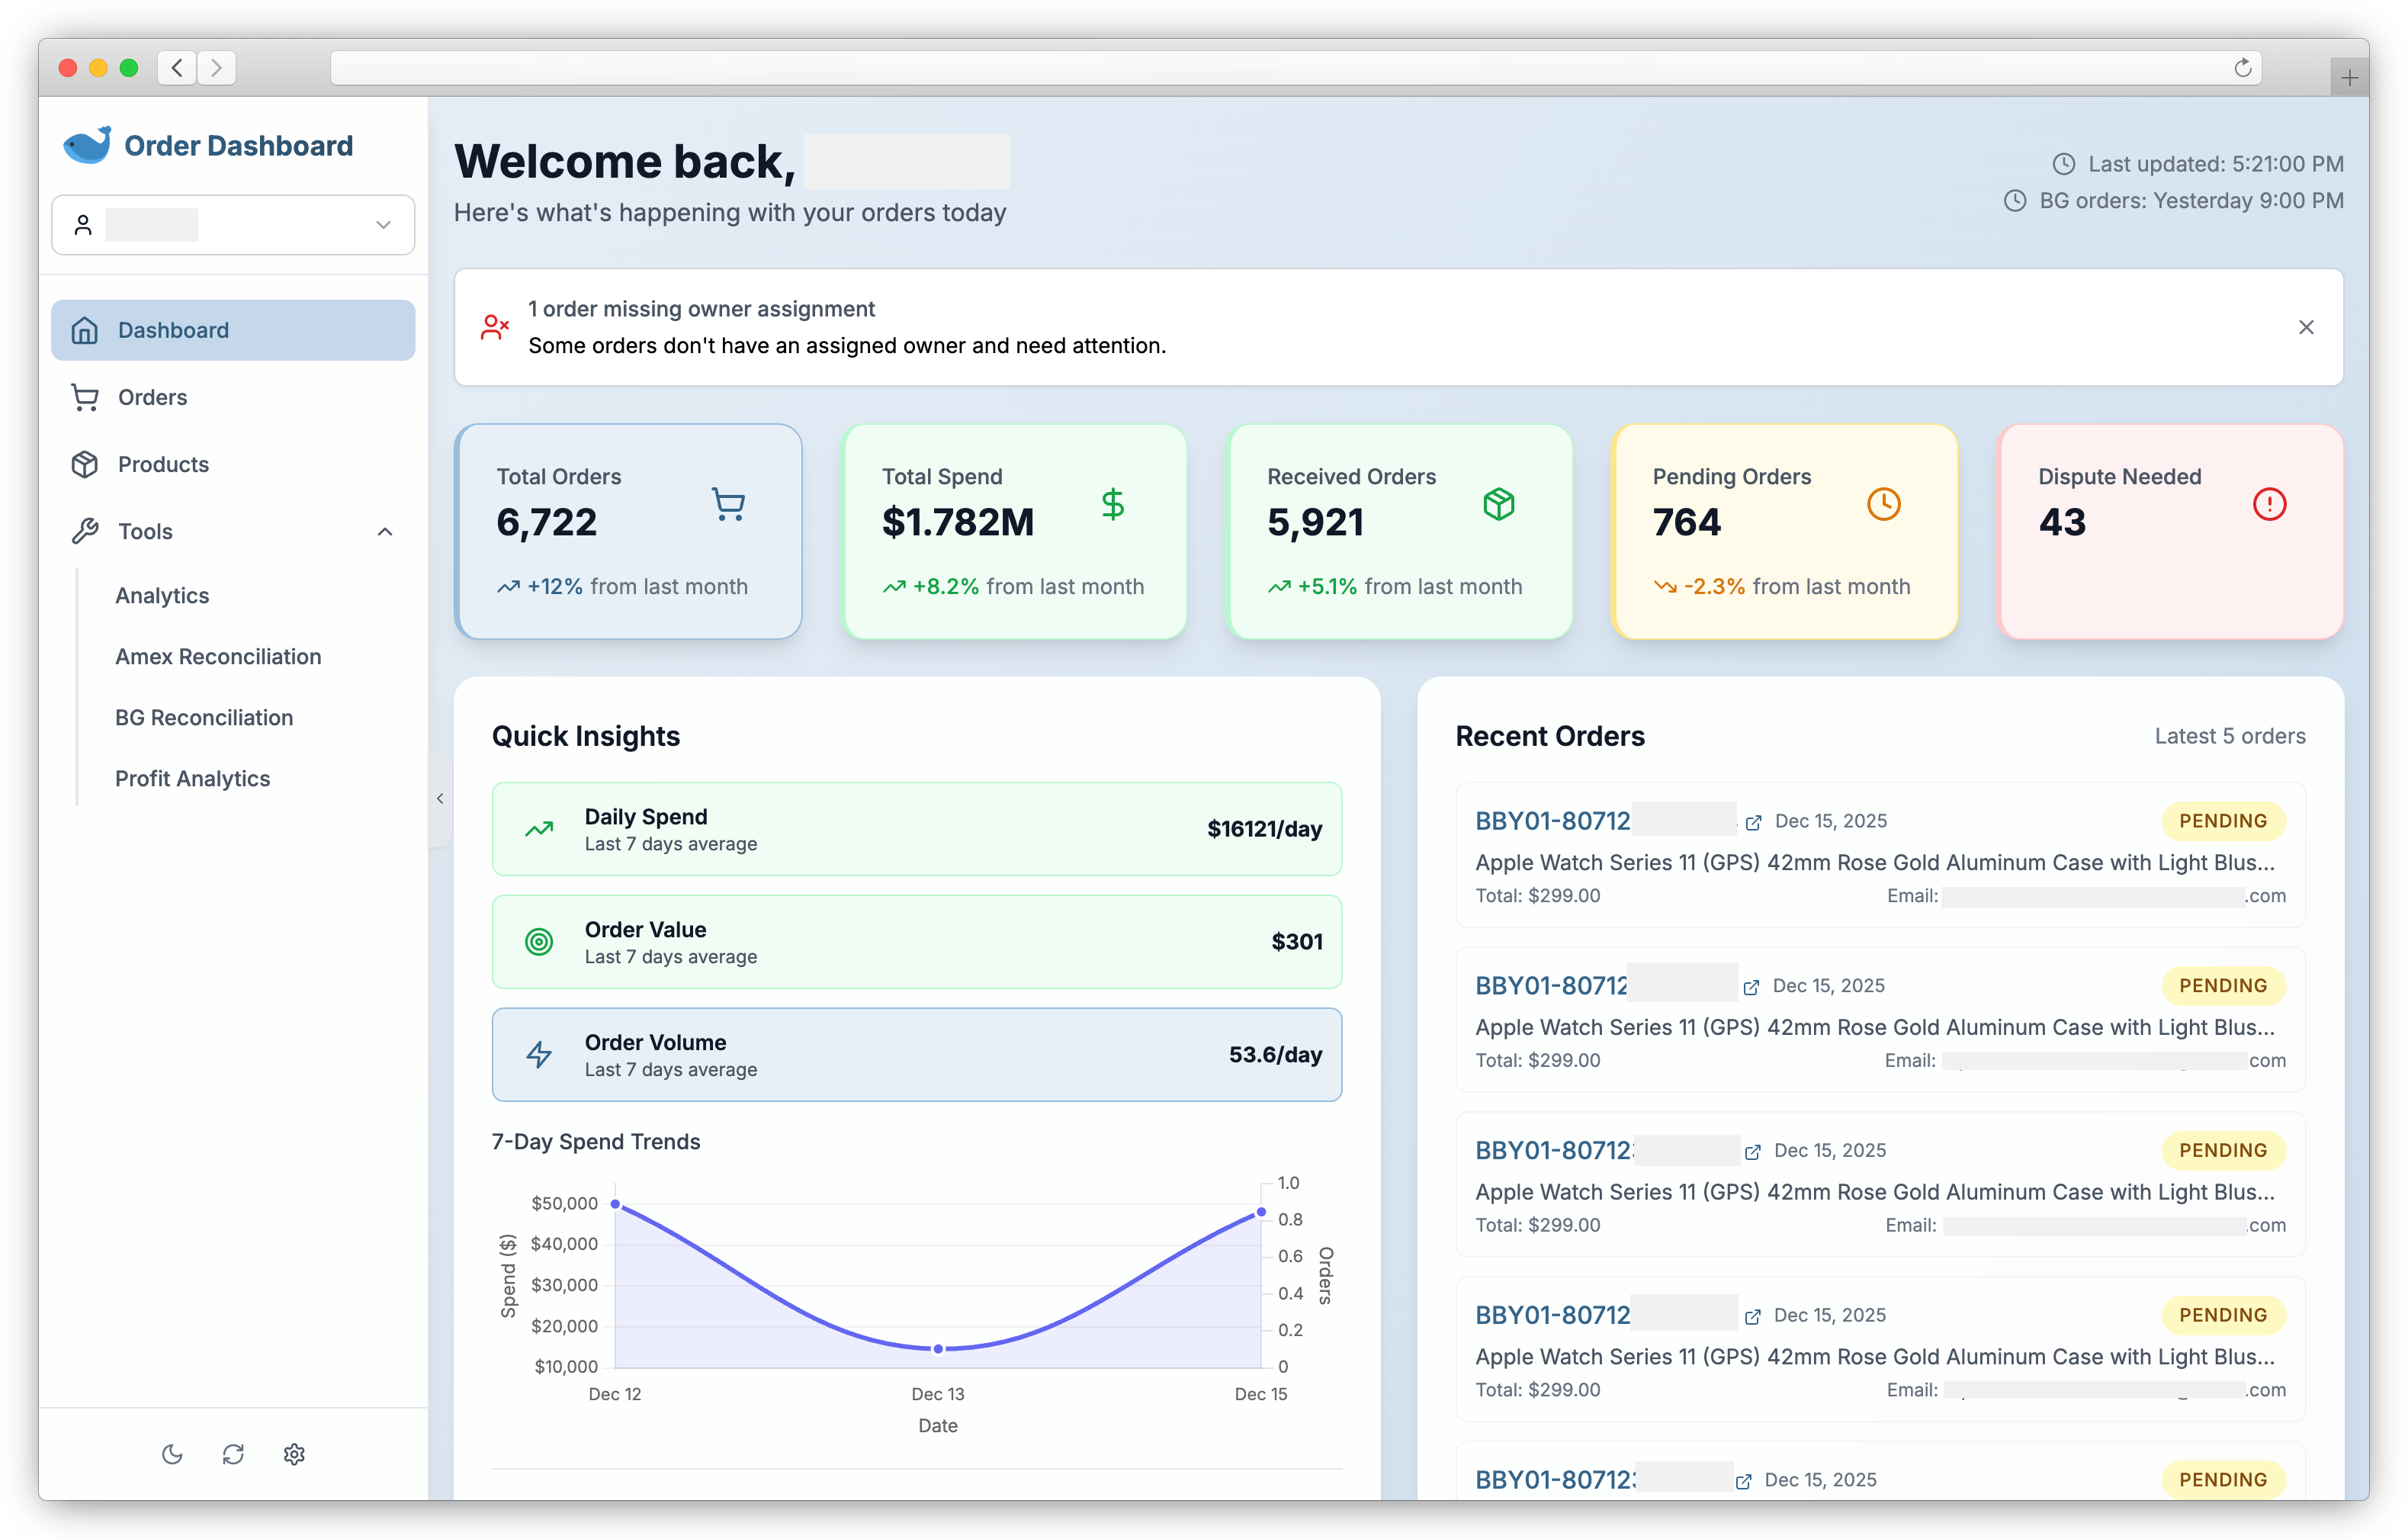The width and height of the screenshot is (2408, 1539).
Task: Click the alert icon on Dispute Needed card
Action: (x=2269, y=504)
